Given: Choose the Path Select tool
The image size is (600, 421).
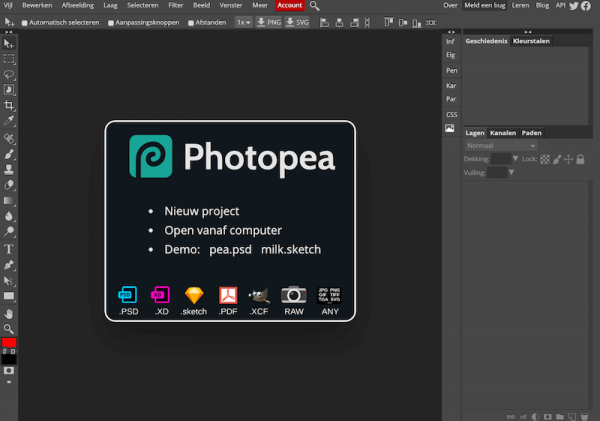Looking at the screenshot, I should (x=8, y=281).
